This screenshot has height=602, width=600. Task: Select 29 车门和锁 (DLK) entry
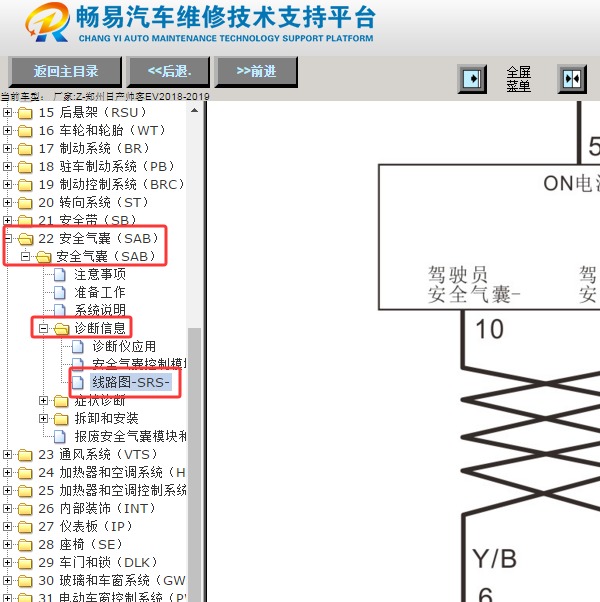pyautogui.click(x=98, y=563)
